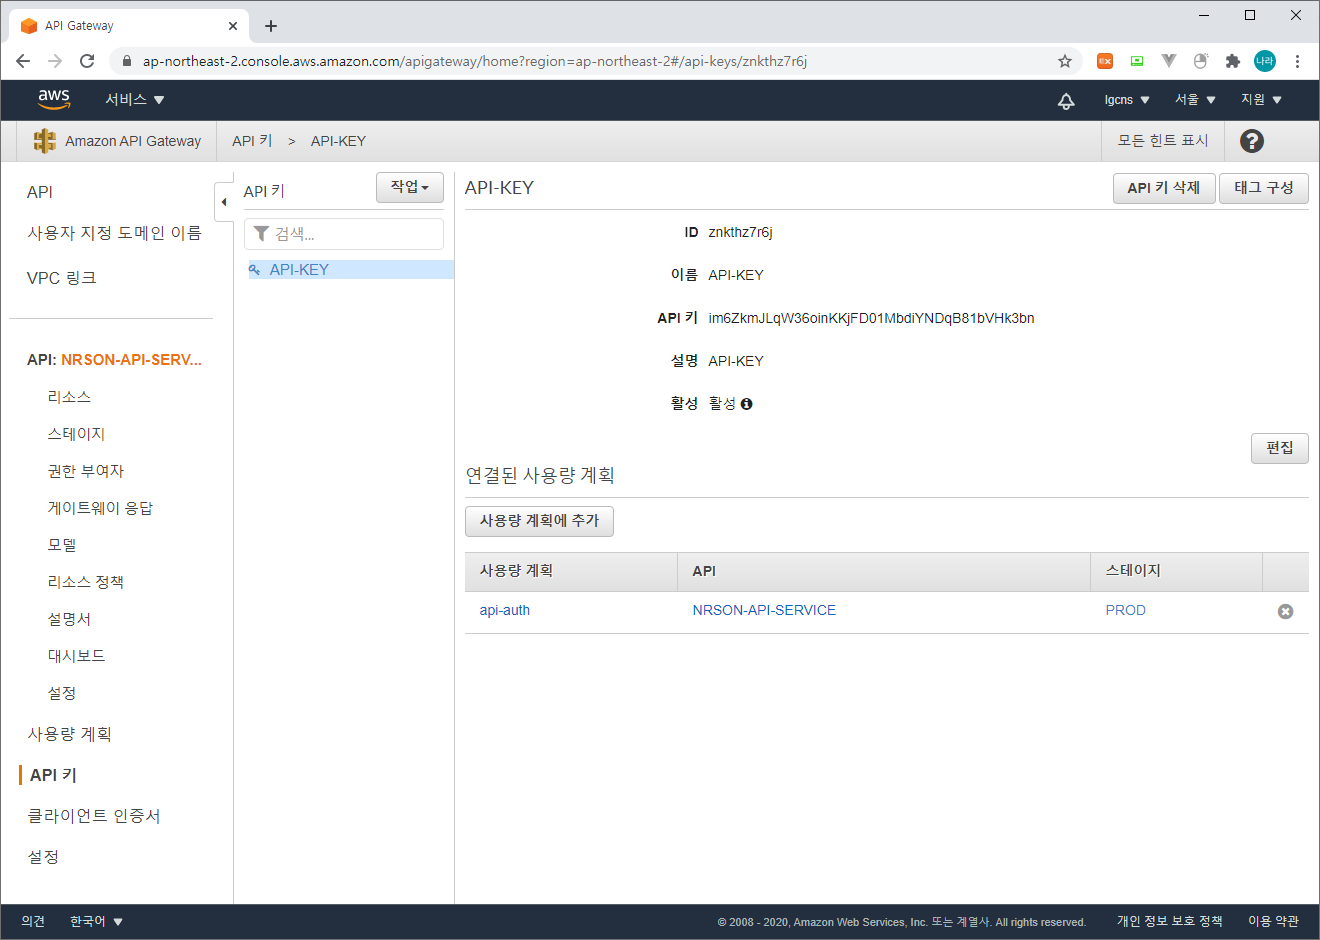This screenshot has height=940, width=1320.
Task: Close the API Gateway browser tab
Action: pos(233,26)
